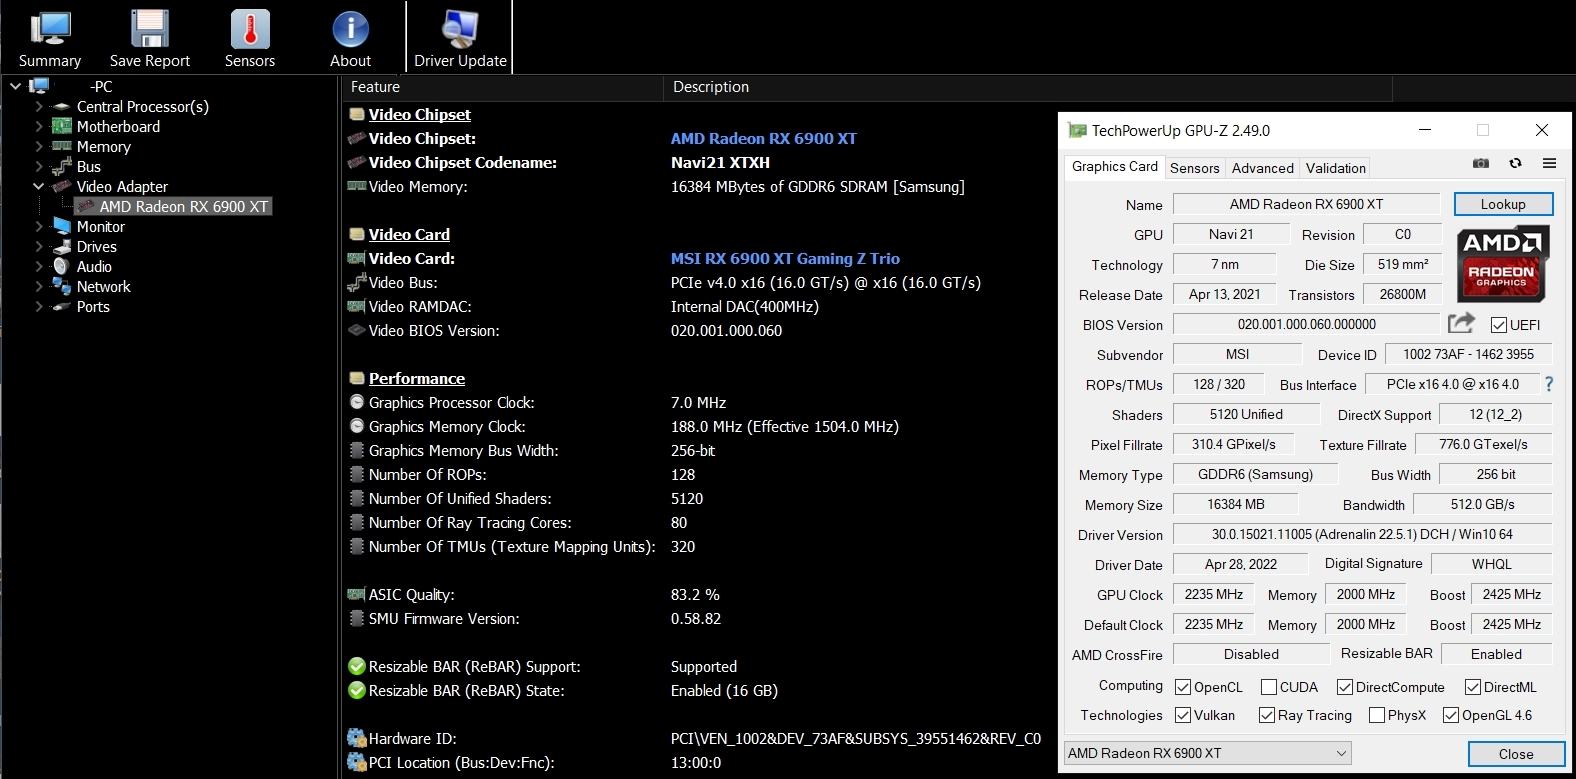Click the Central Processor(s) tree icon
The height and width of the screenshot is (779, 1576).
(x=61, y=107)
